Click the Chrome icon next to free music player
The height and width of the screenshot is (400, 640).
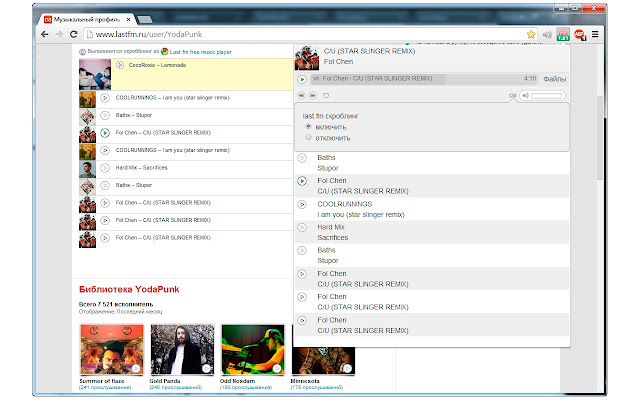[x=164, y=51]
